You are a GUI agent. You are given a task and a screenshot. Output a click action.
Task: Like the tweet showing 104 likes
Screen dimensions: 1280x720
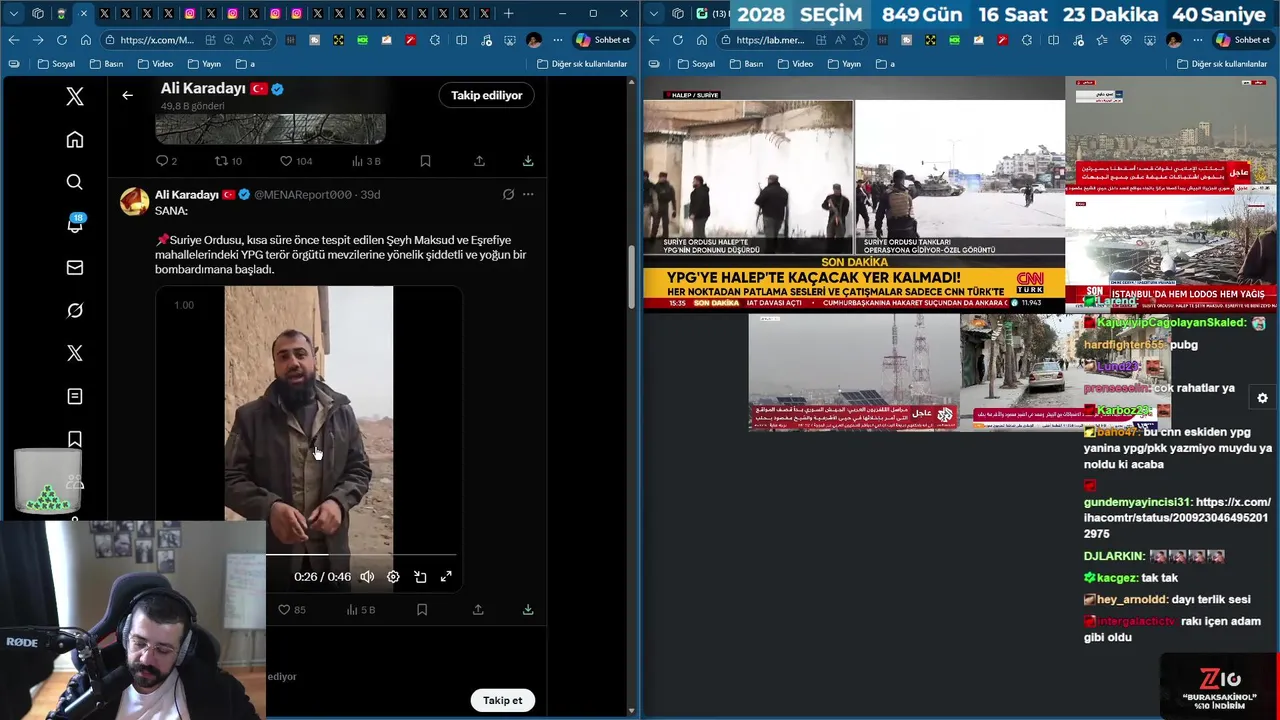click(x=295, y=161)
